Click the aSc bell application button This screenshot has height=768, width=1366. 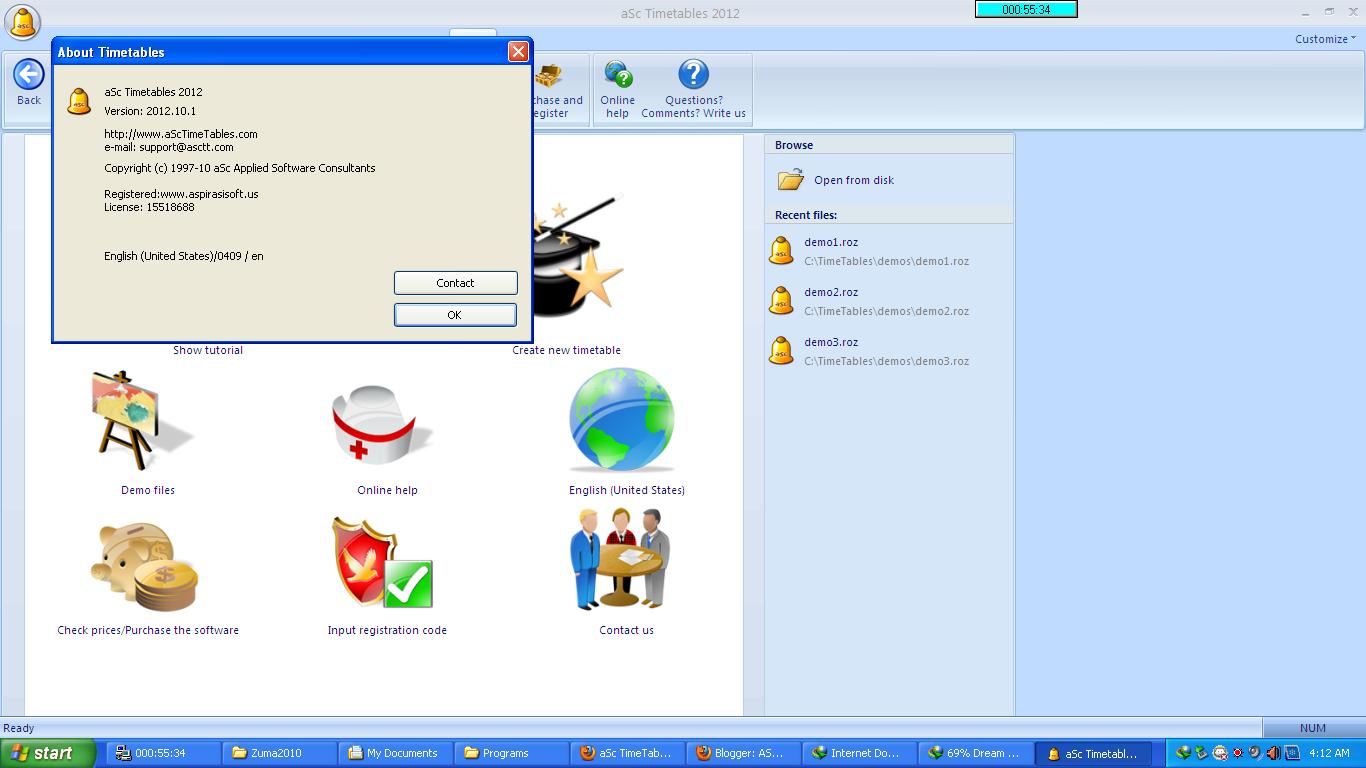pos(23,22)
